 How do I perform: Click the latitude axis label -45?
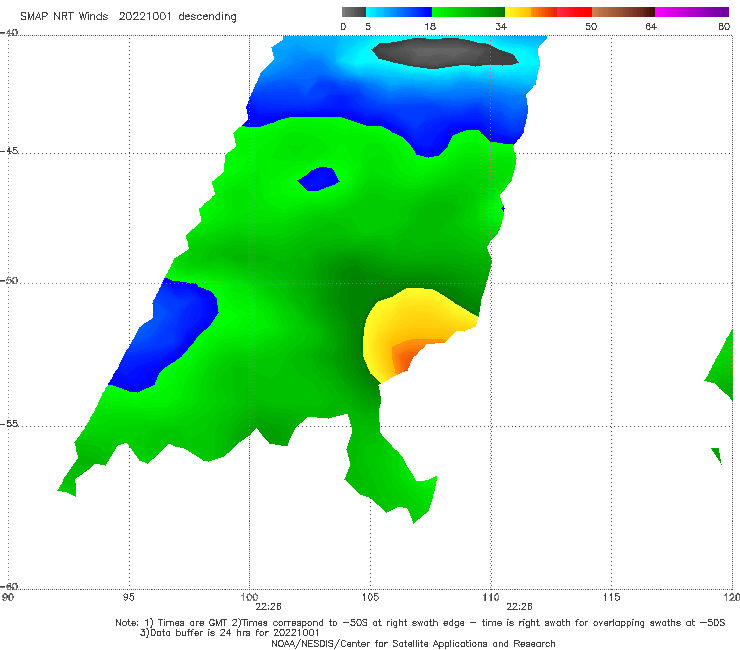[9, 151]
